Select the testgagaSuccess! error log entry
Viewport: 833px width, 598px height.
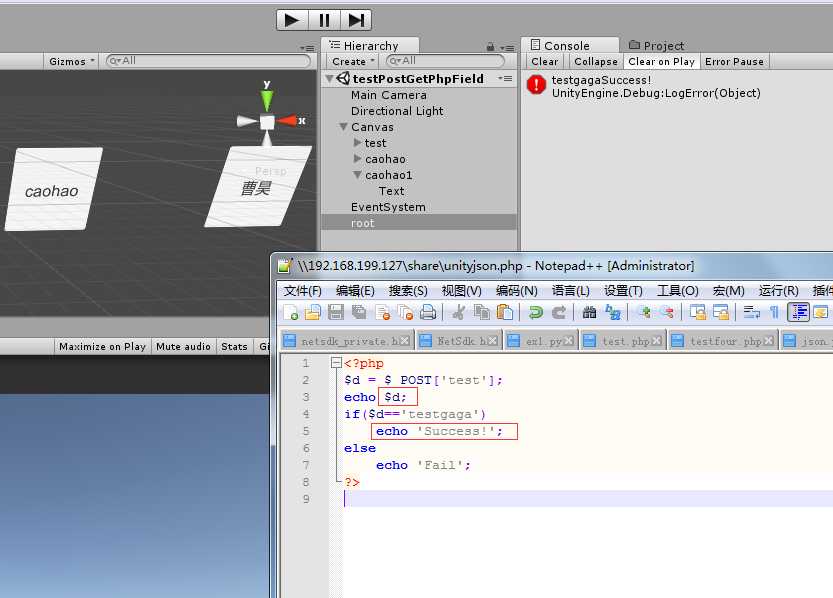click(x=676, y=86)
